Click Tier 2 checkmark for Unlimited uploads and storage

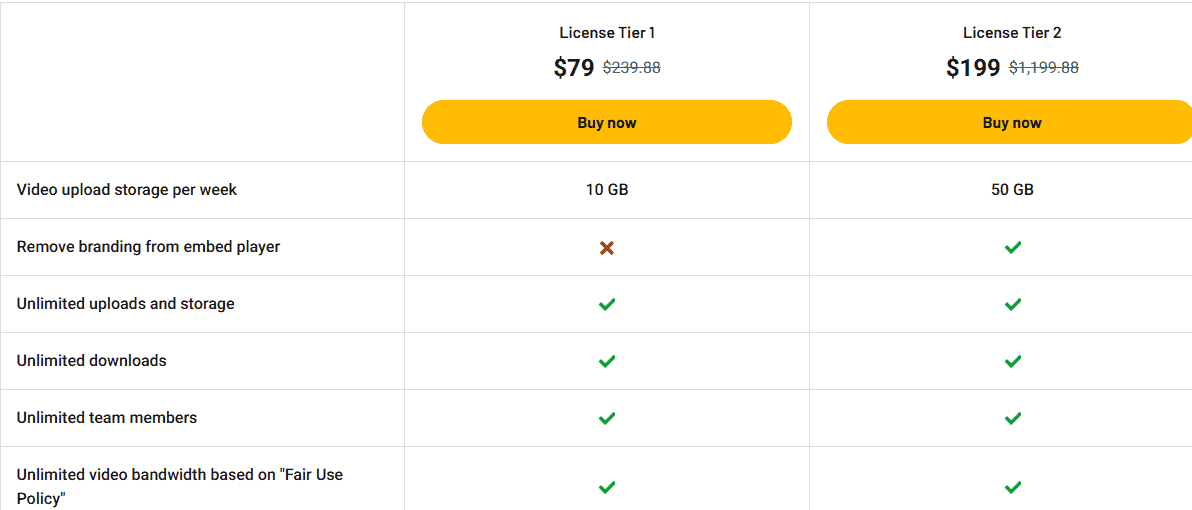coord(1012,304)
